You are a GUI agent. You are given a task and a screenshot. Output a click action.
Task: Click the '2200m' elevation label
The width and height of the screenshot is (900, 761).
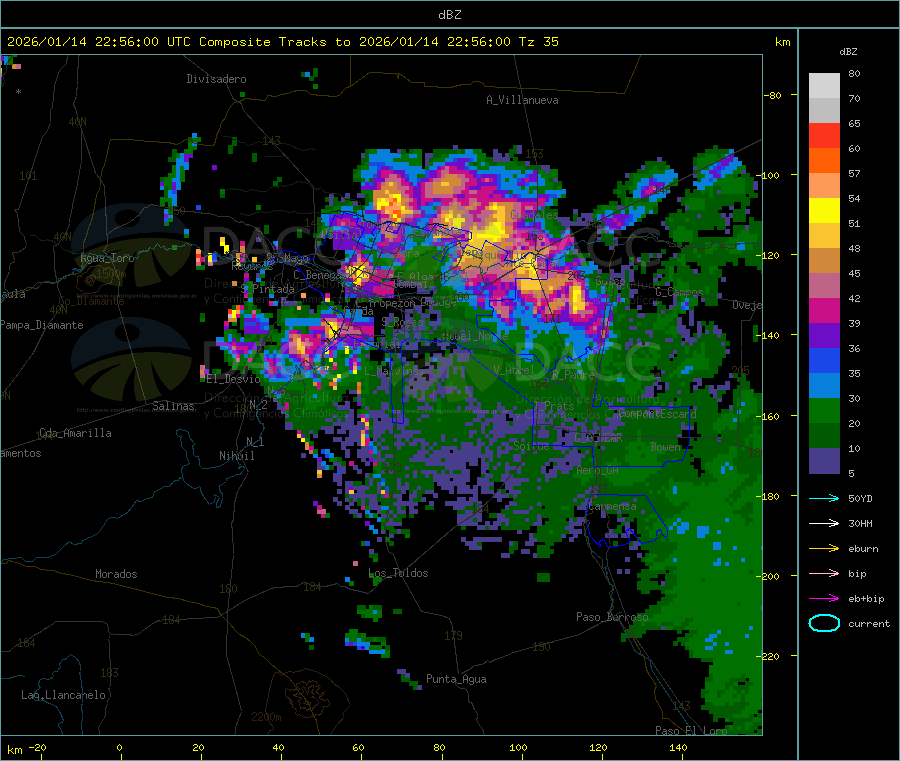coord(266,717)
